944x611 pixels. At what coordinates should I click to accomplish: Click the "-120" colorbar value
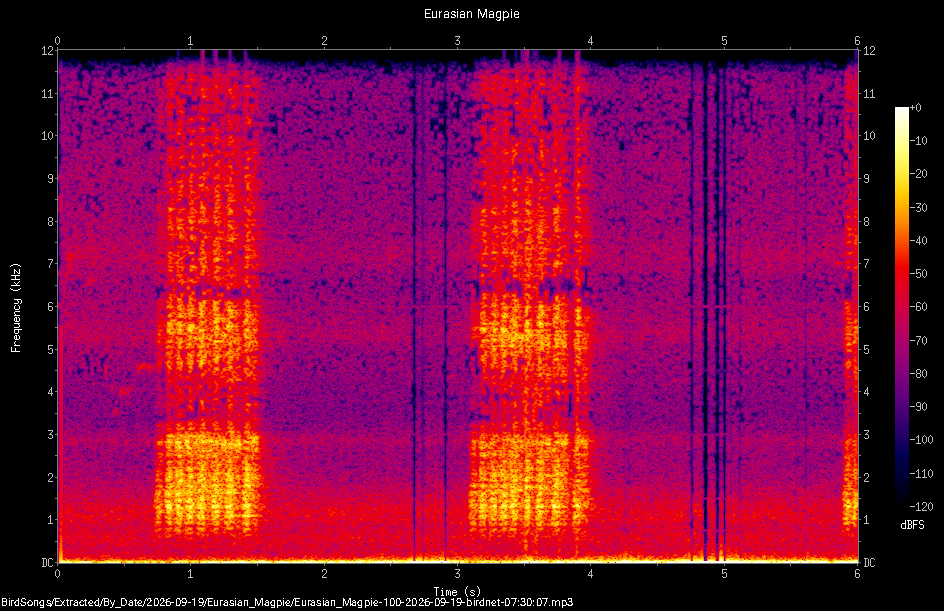(921, 507)
